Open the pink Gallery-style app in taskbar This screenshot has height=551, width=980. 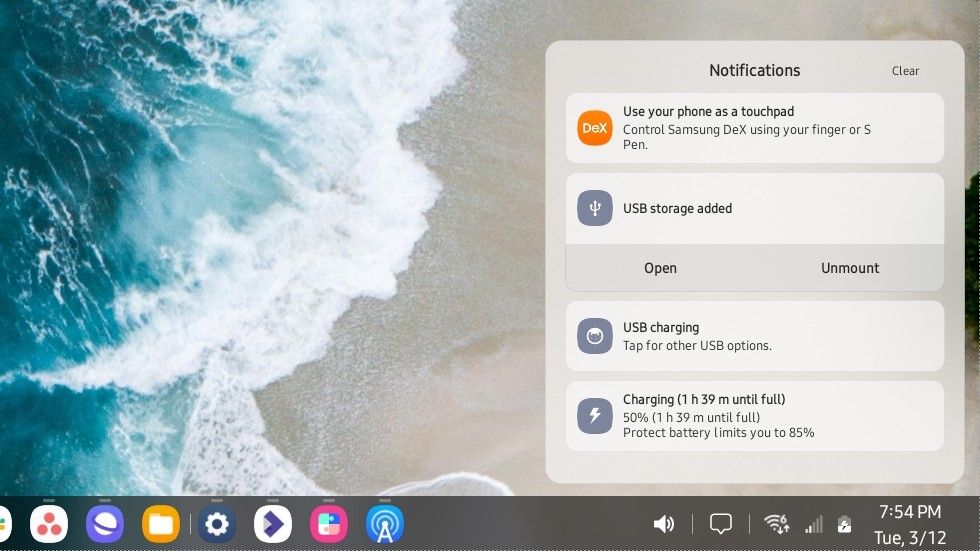click(x=329, y=524)
